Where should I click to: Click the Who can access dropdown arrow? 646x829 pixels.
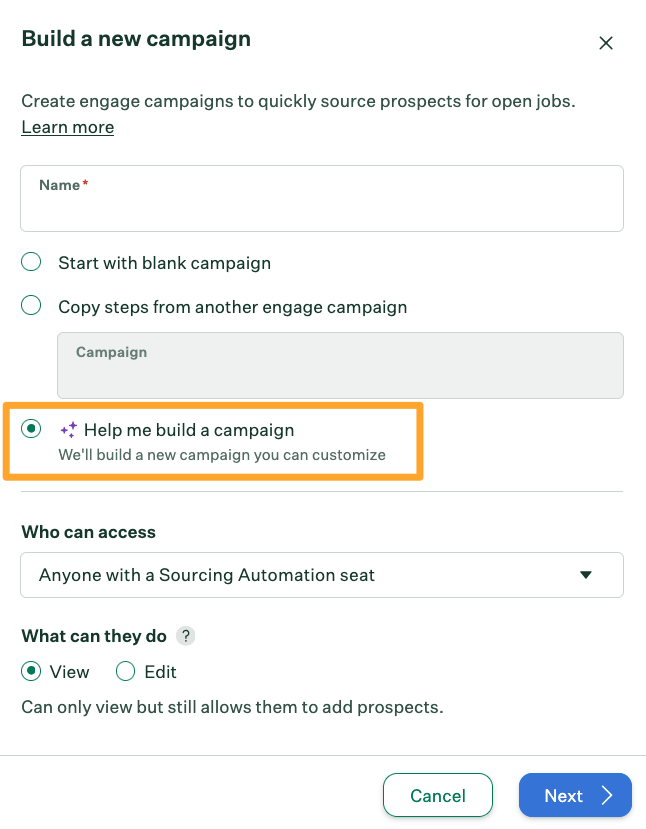[586, 575]
